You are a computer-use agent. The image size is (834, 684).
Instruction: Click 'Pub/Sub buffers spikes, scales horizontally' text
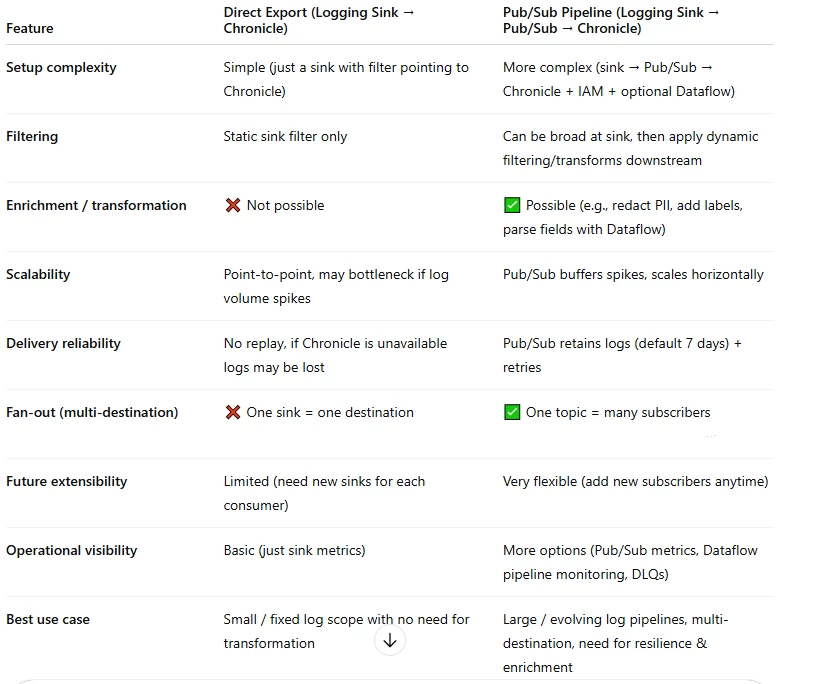pos(633,274)
